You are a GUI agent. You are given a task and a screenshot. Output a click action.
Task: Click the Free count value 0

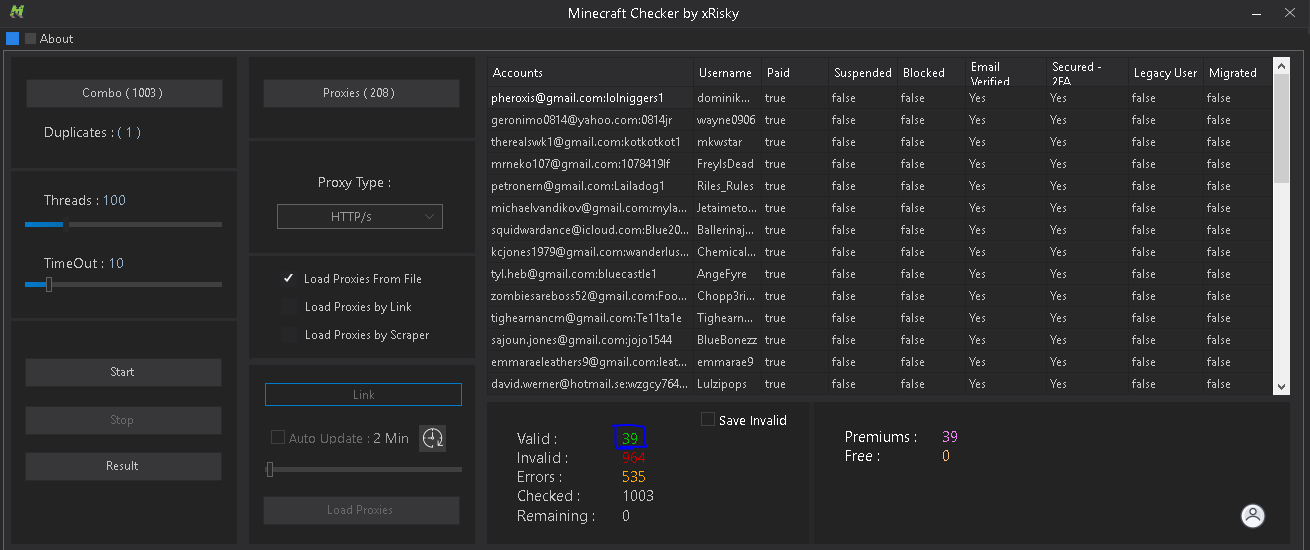(x=946, y=456)
